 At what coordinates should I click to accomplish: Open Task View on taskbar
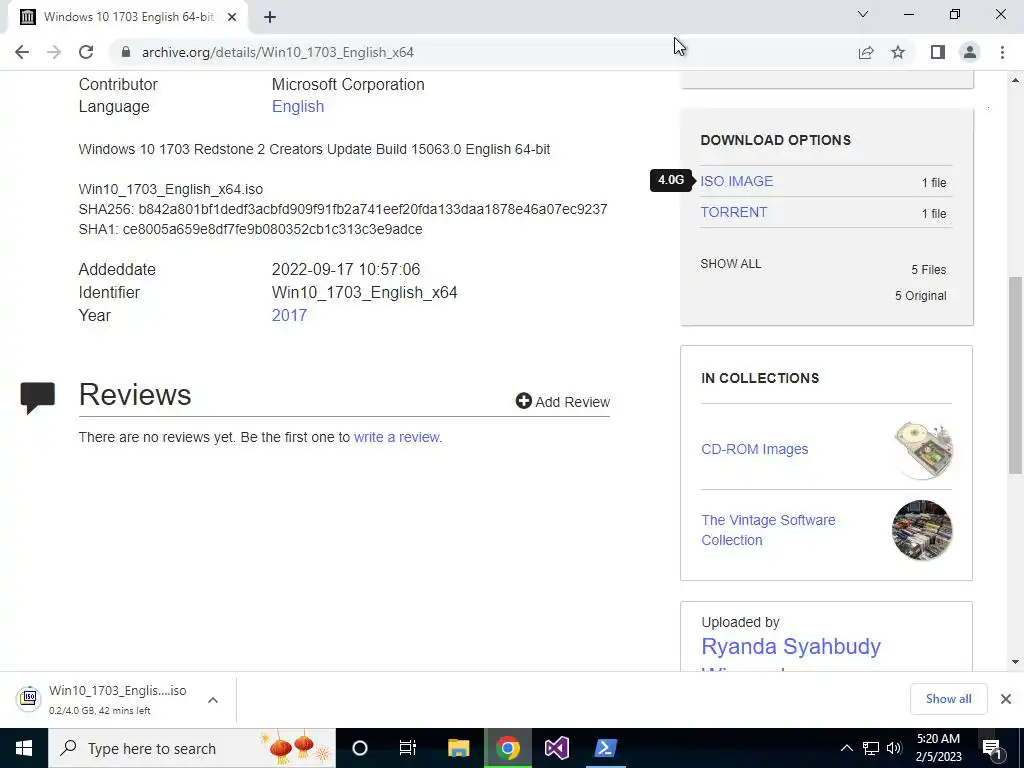[408, 748]
